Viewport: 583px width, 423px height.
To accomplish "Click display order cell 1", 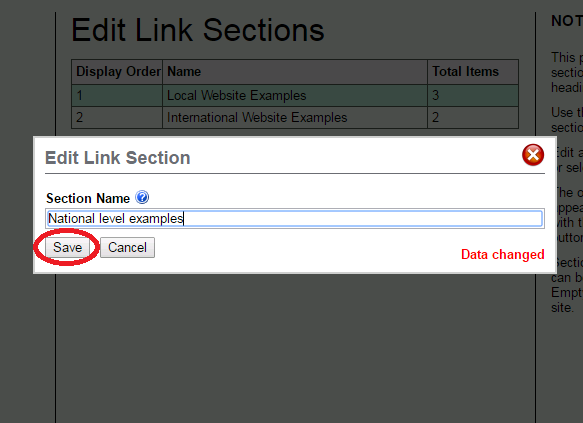I will [117, 96].
